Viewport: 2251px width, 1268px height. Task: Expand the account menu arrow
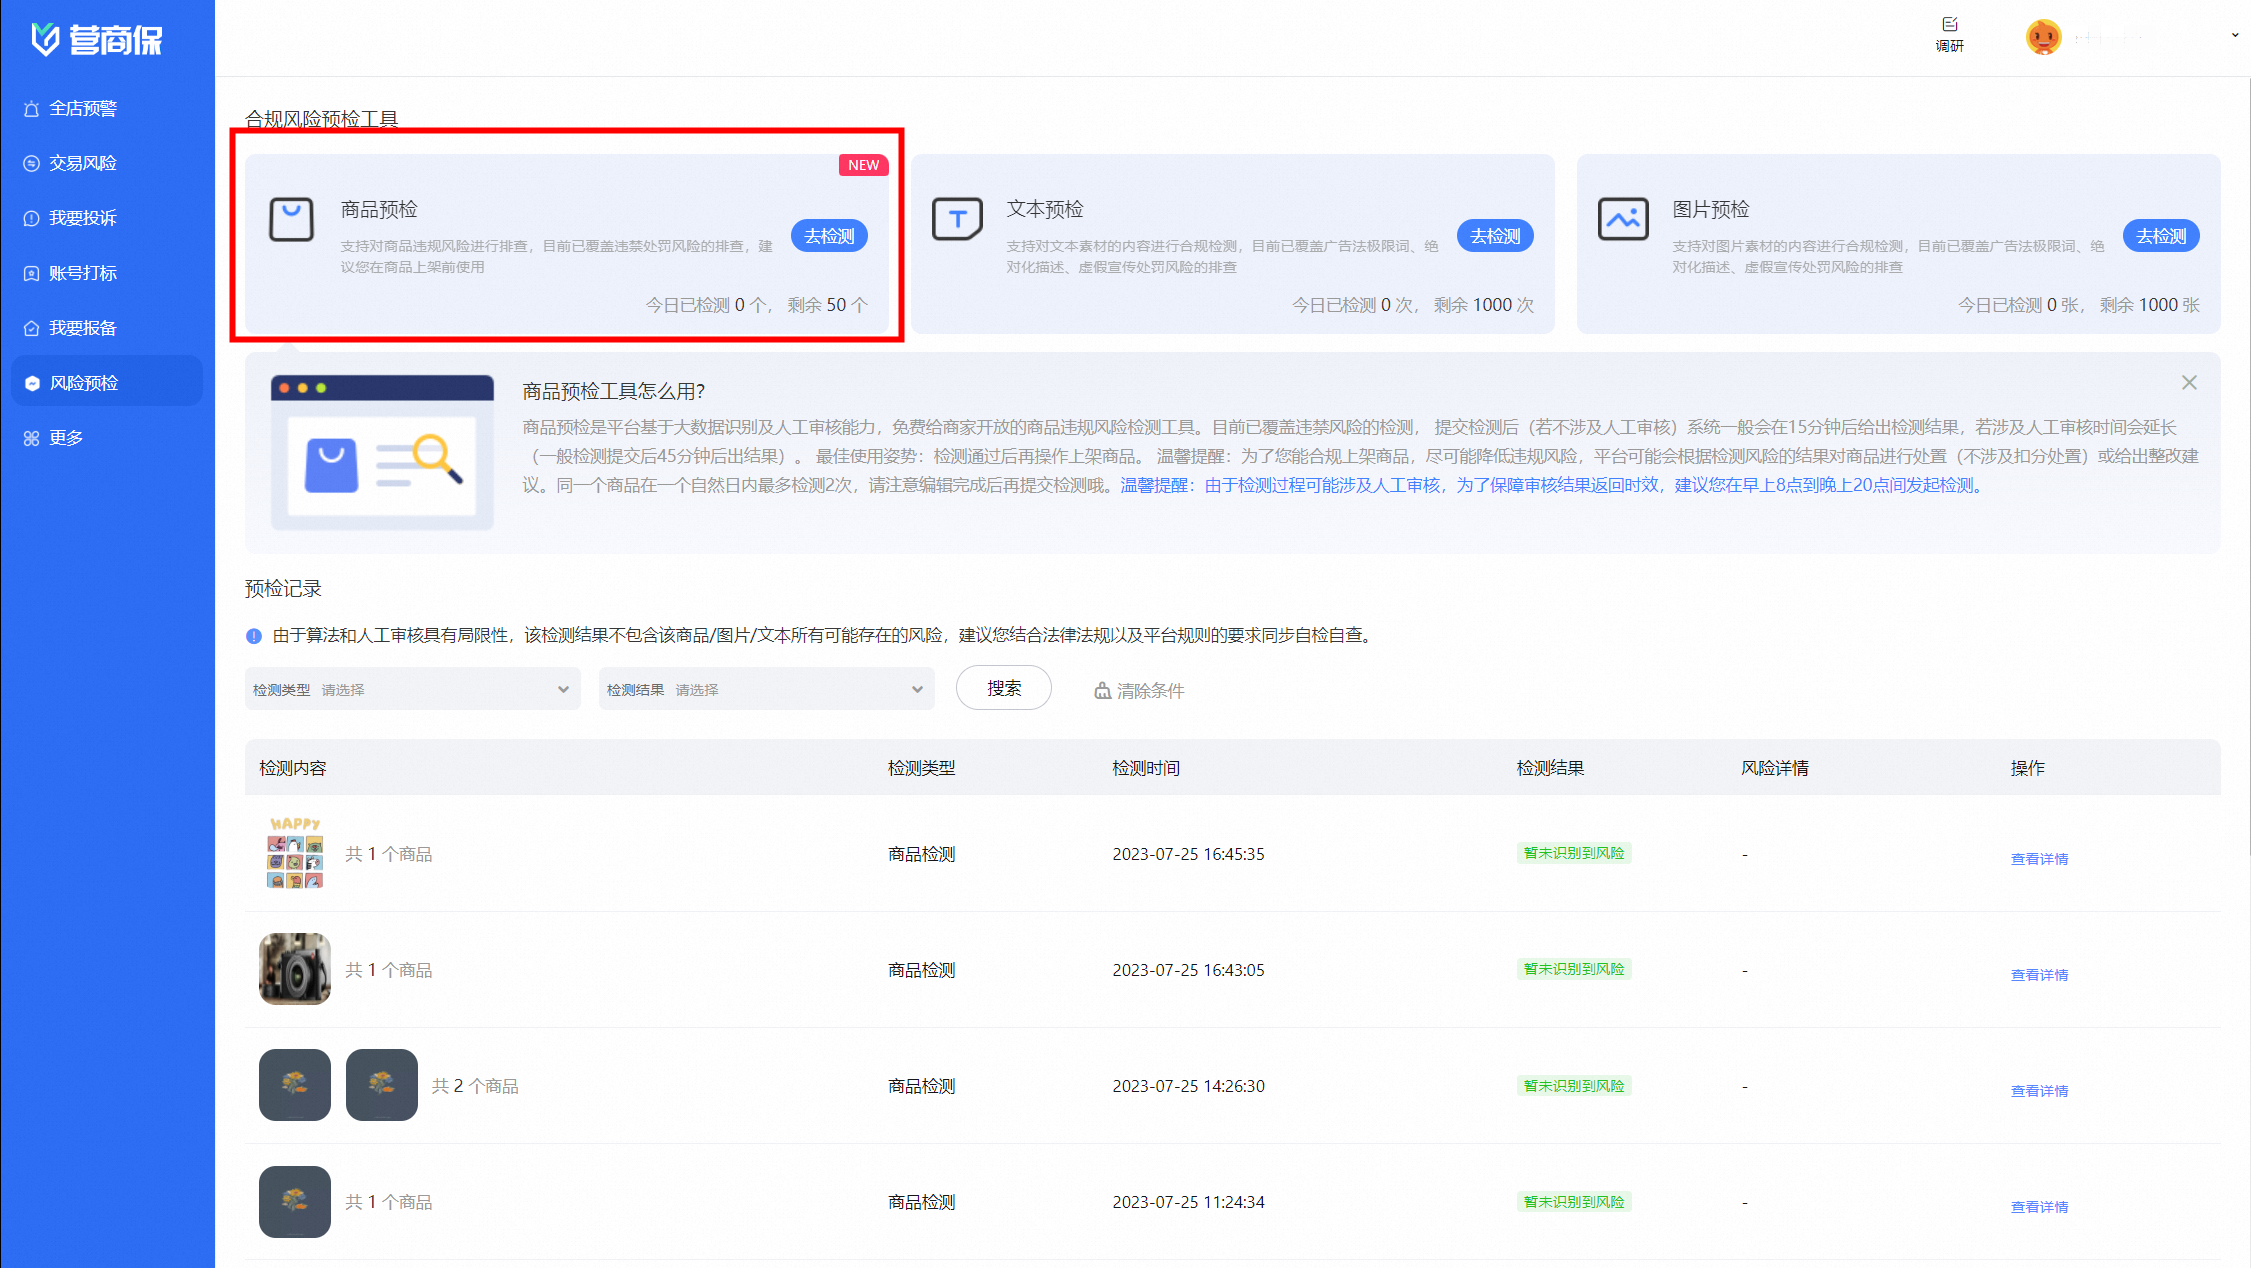[x=2234, y=36]
